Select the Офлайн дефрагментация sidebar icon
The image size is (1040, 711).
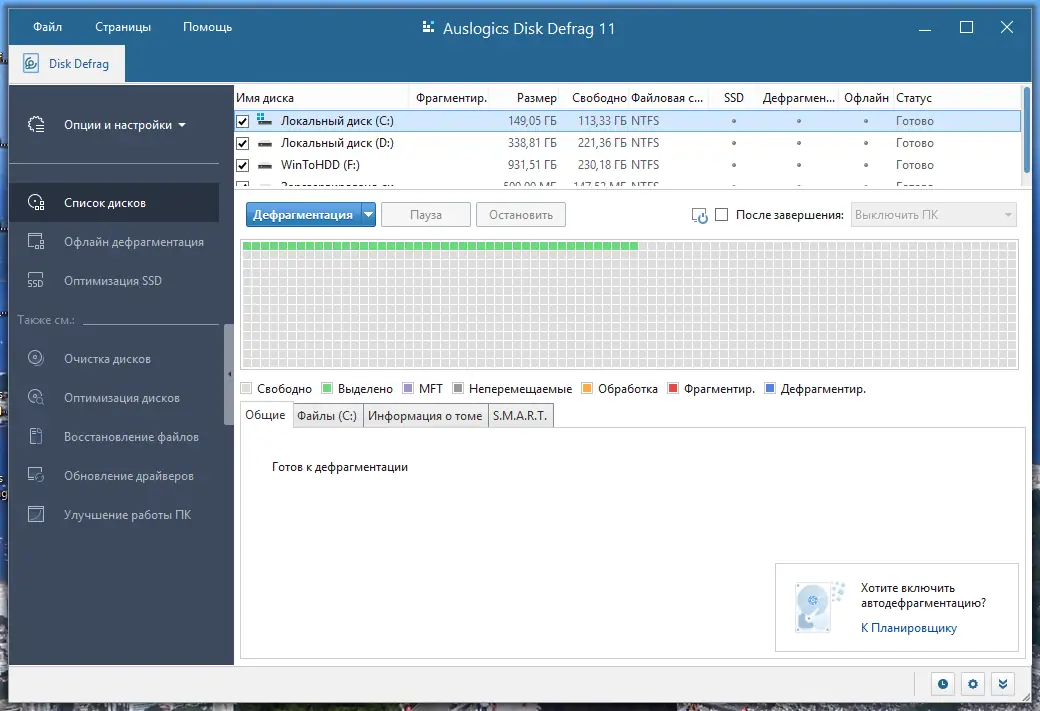34,241
